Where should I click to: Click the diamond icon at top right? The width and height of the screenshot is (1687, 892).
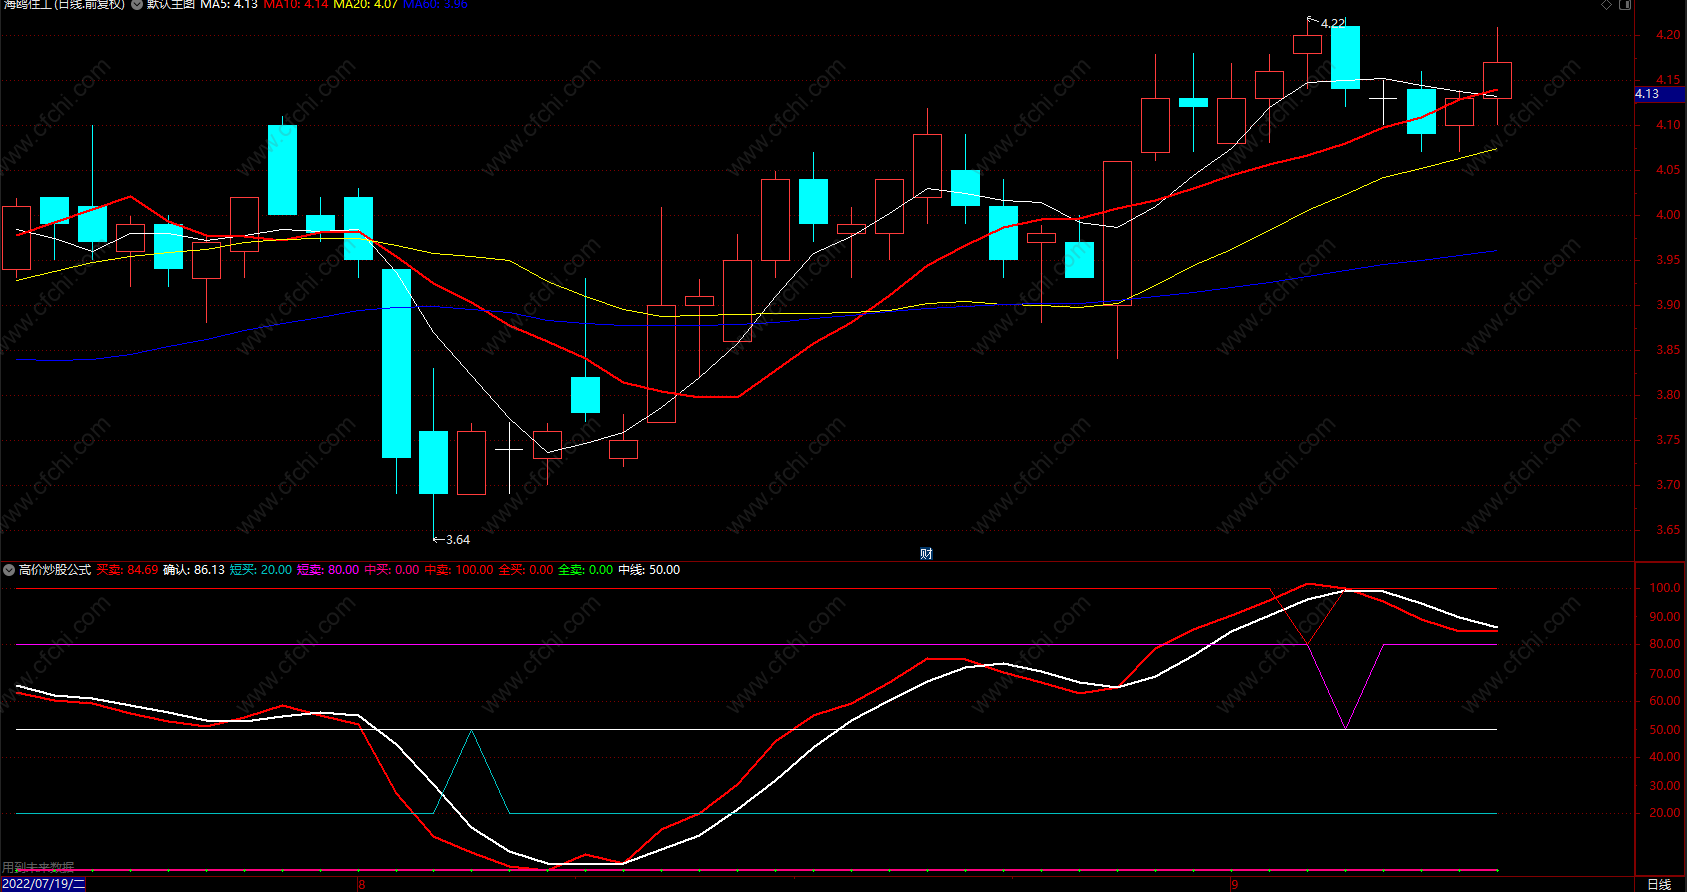click(x=1607, y=5)
